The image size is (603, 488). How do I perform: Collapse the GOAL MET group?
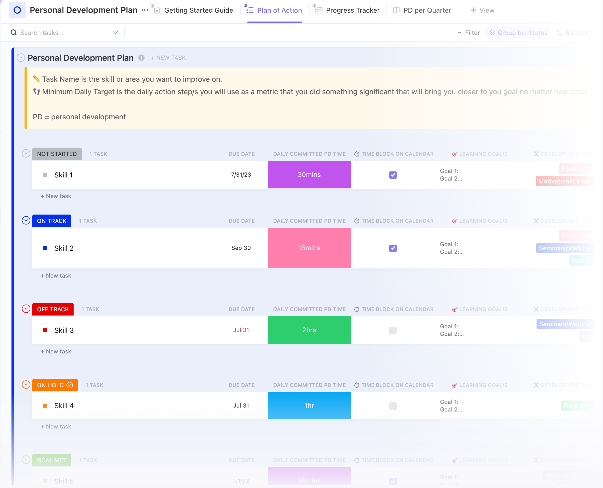(26, 459)
